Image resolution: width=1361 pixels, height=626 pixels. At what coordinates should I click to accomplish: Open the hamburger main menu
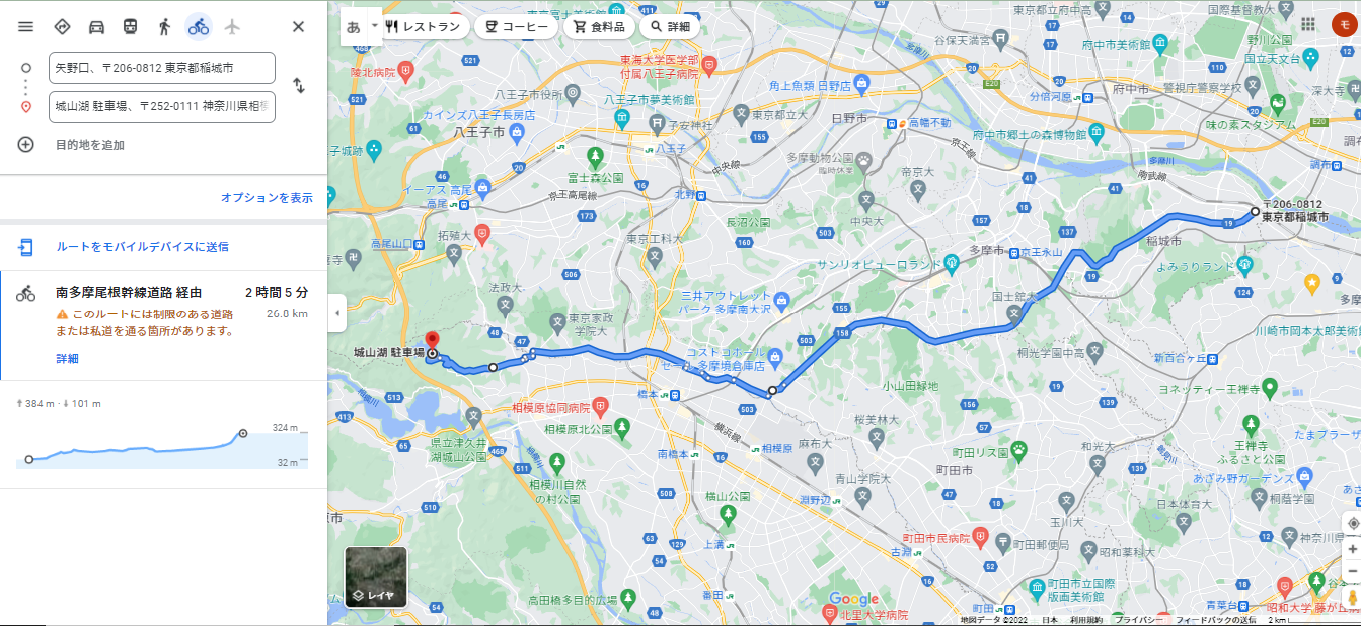(x=26, y=27)
